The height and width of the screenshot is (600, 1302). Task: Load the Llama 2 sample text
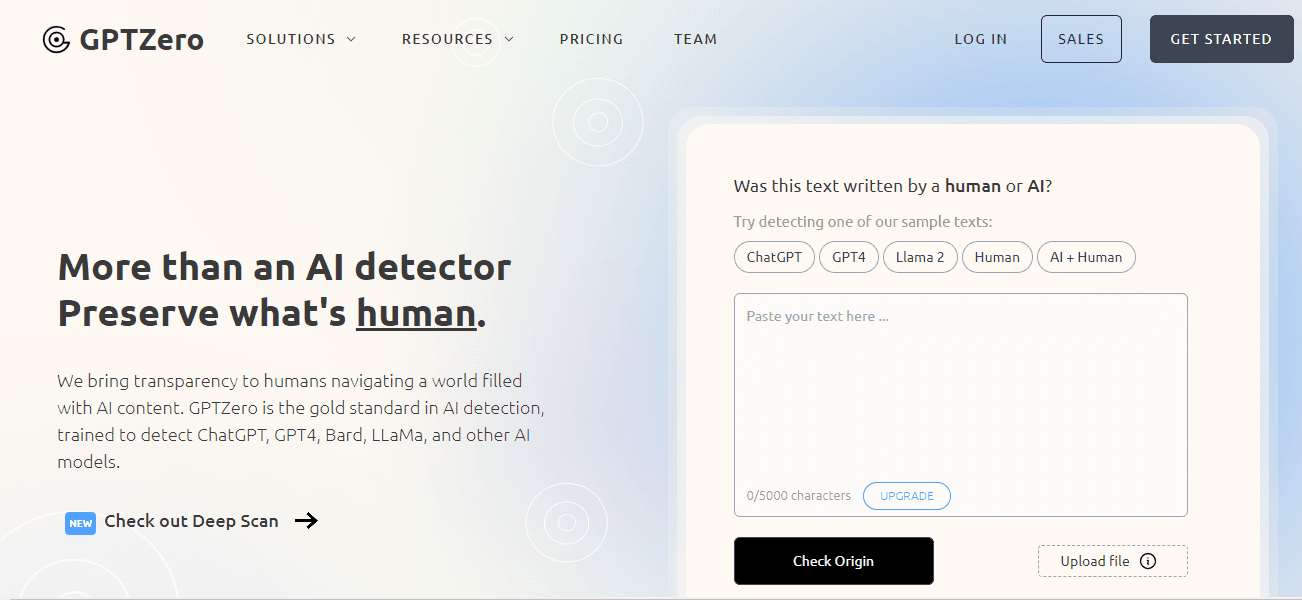click(x=919, y=257)
